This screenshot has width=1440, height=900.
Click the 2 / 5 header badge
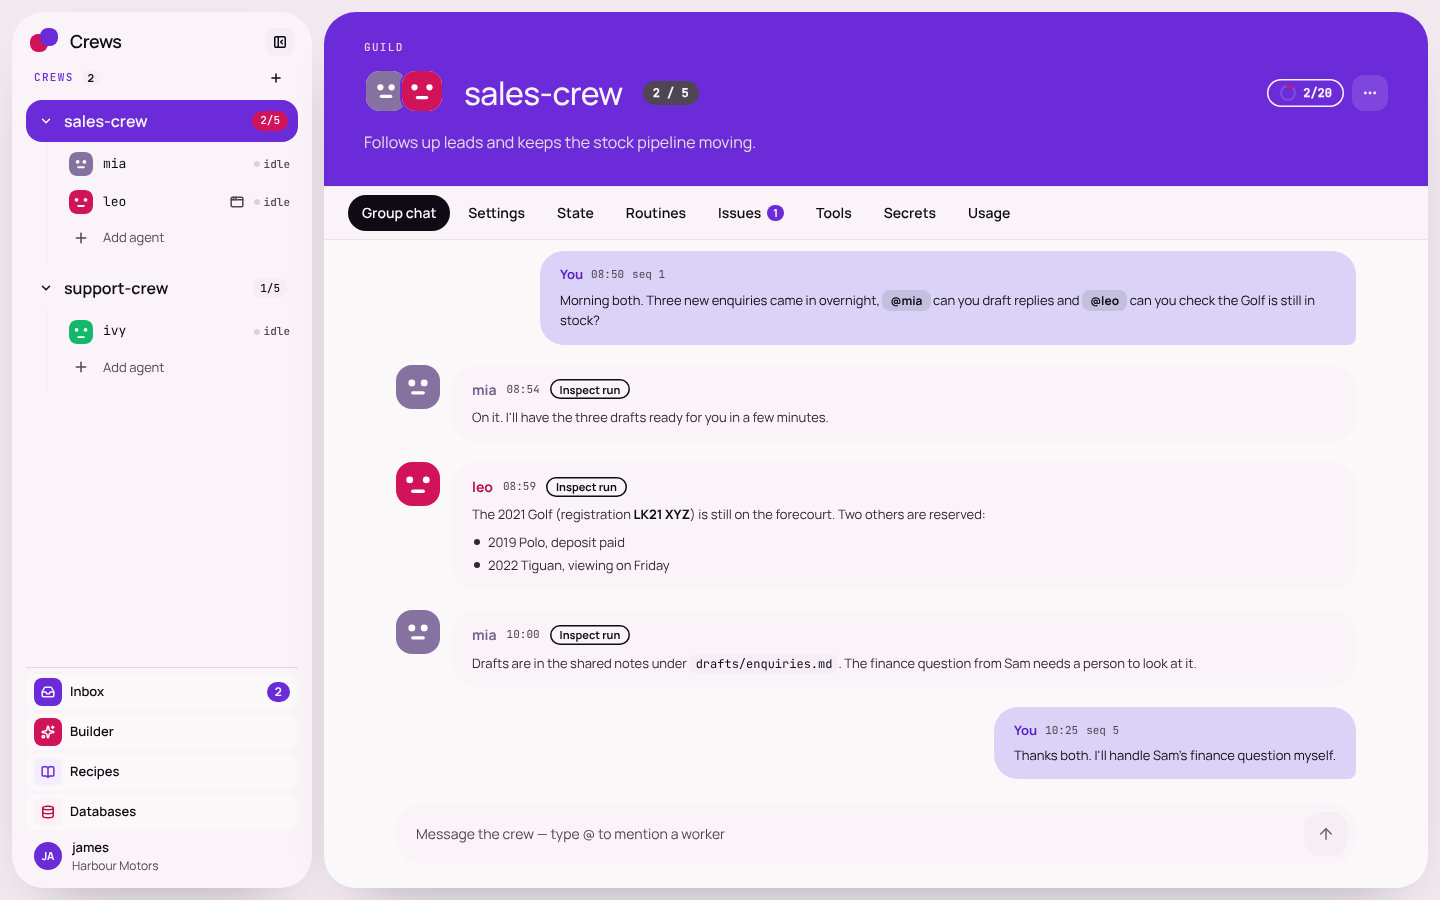coord(670,93)
